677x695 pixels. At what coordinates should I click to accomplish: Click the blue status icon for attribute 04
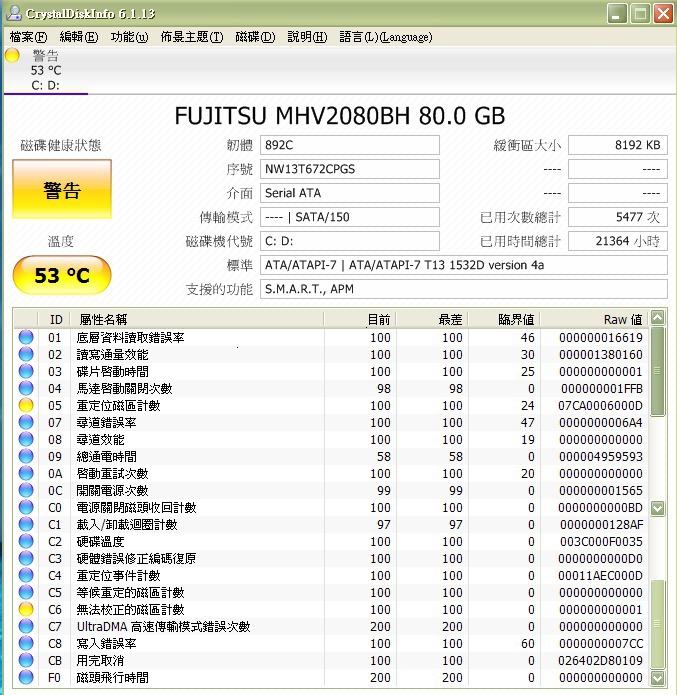pos(26,388)
